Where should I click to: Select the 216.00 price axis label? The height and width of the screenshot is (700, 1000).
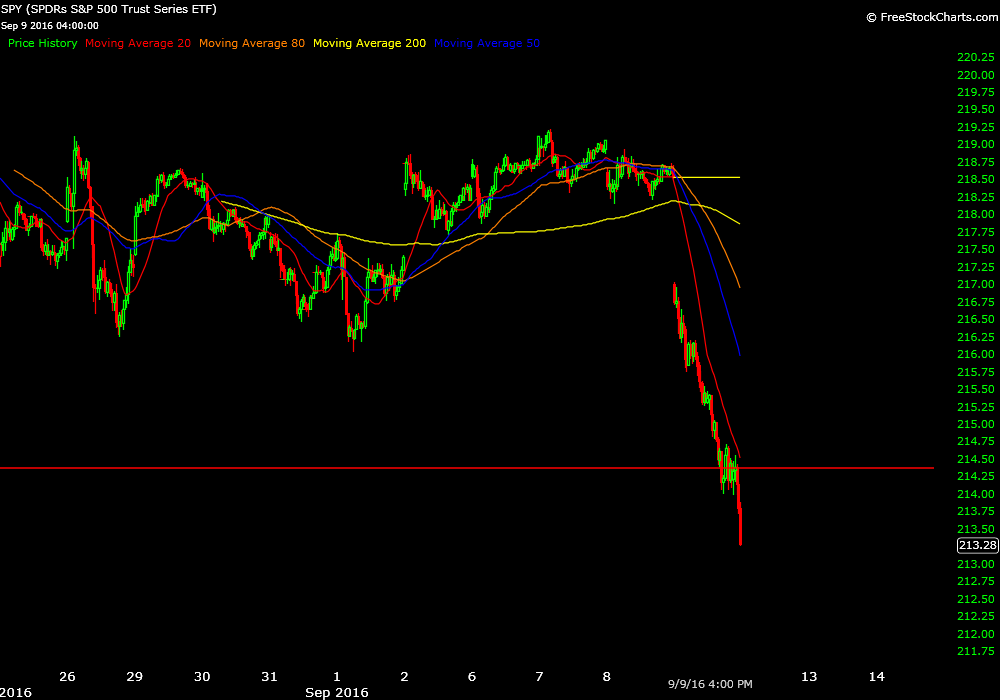pyautogui.click(x=975, y=354)
